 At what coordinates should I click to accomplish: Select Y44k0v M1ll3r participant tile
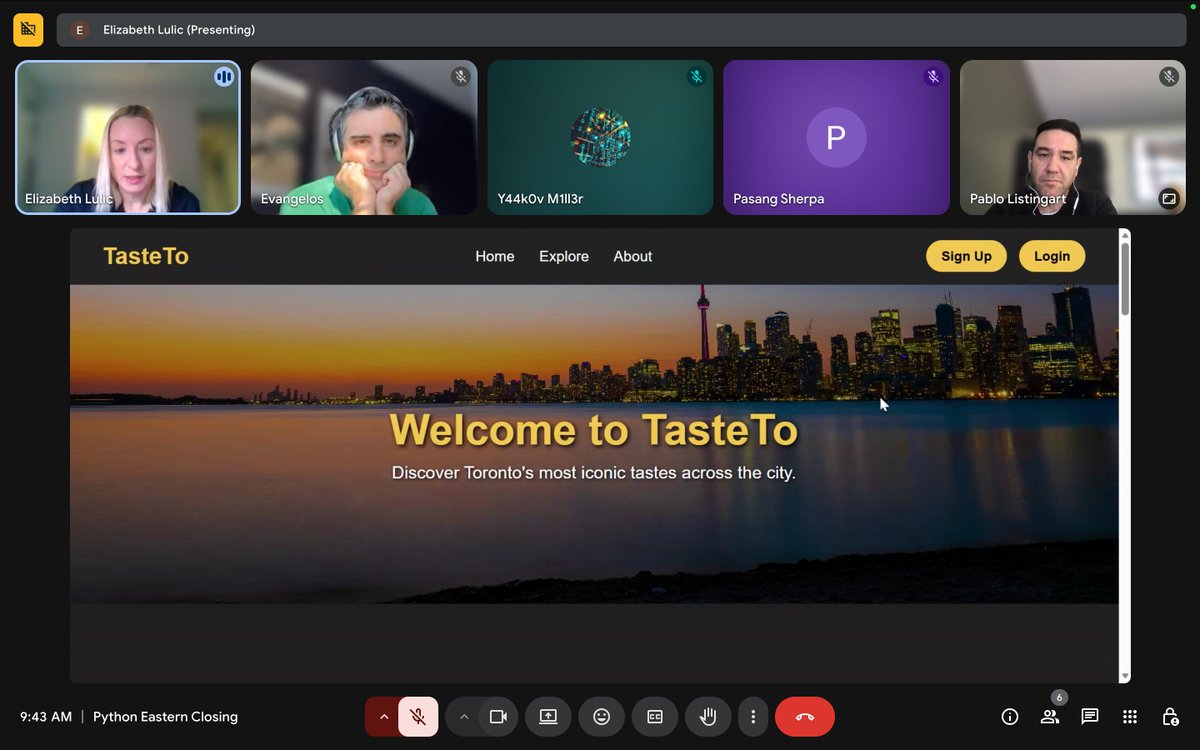(x=600, y=138)
